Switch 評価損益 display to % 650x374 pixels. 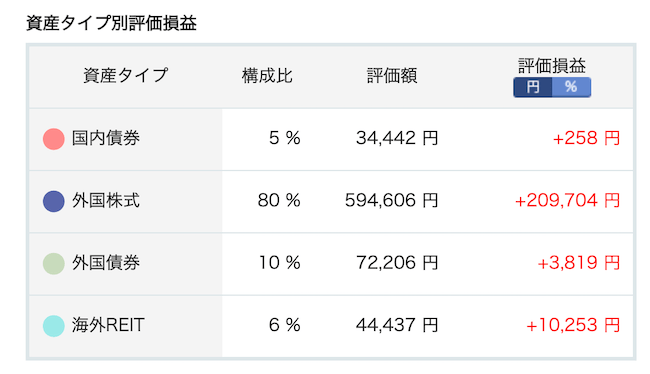coord(571,87)
